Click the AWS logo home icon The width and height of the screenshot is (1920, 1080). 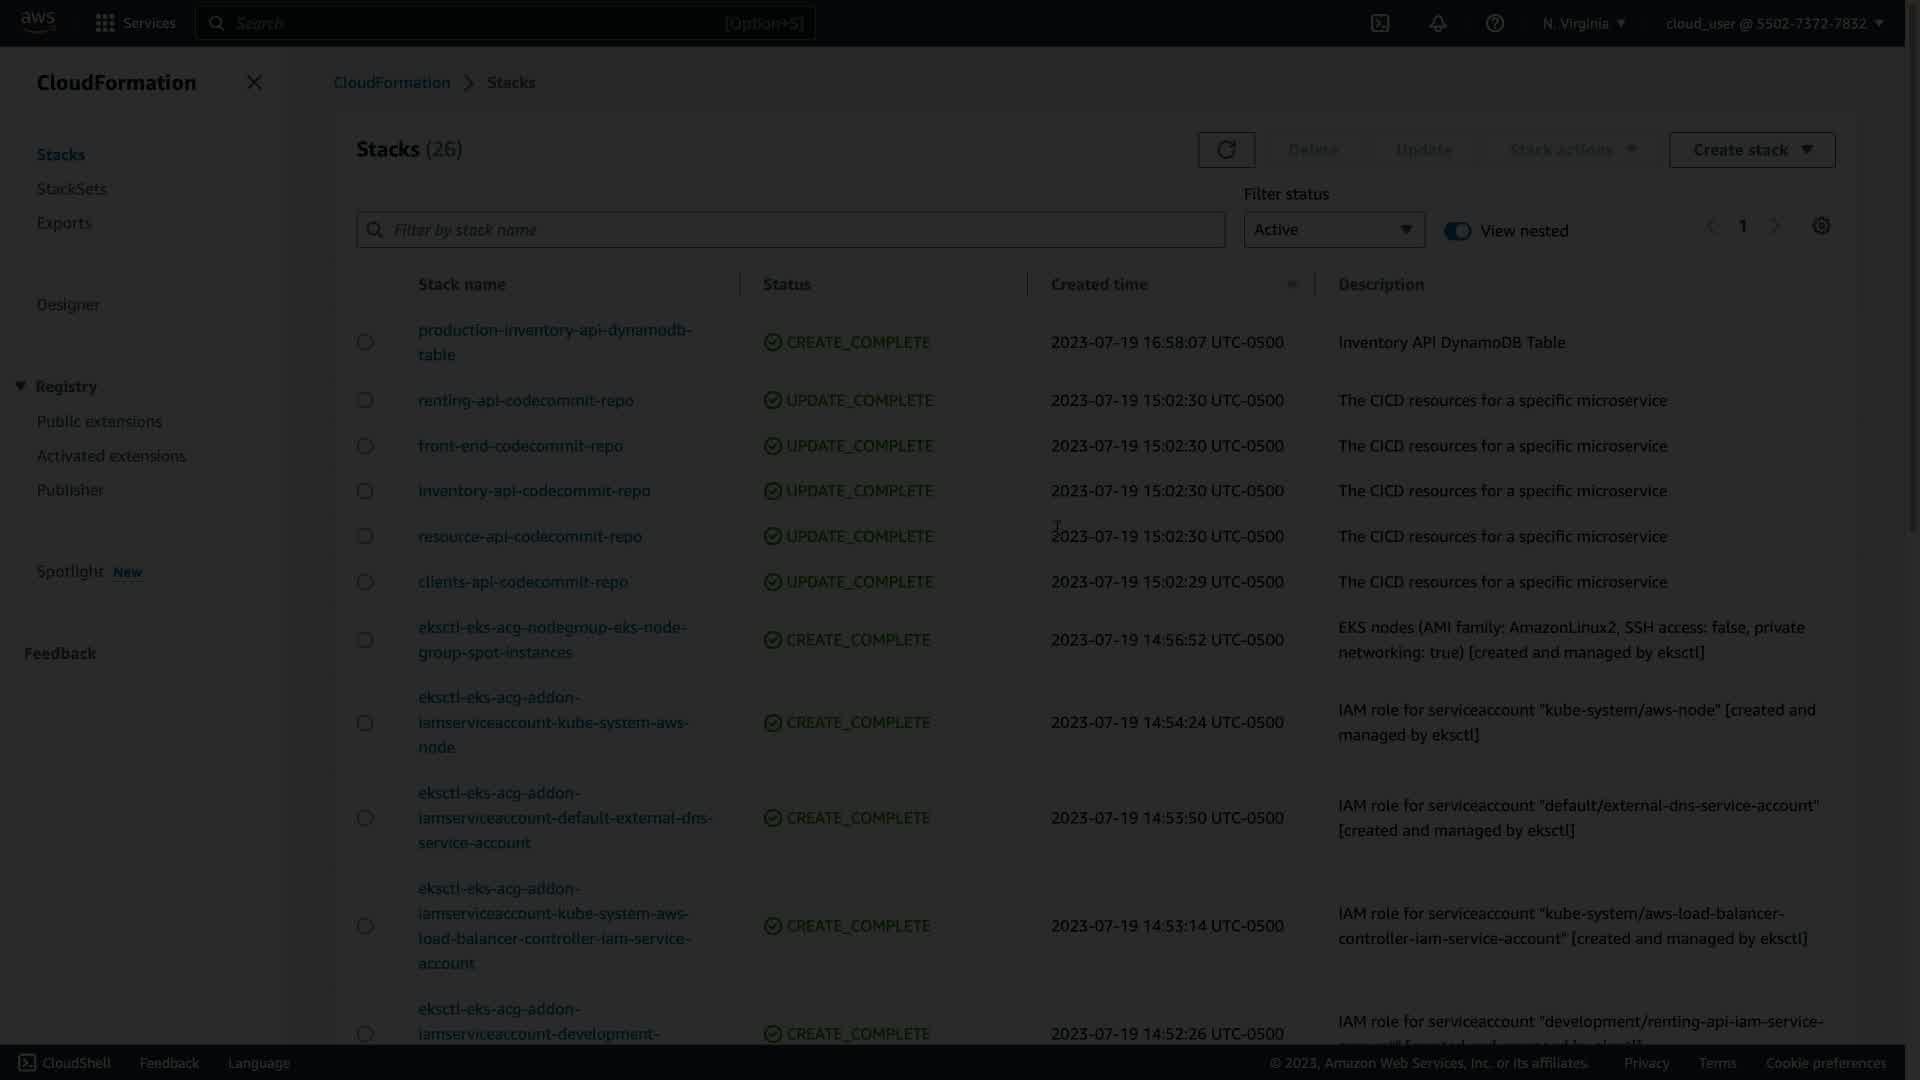(x=38, y=22)
